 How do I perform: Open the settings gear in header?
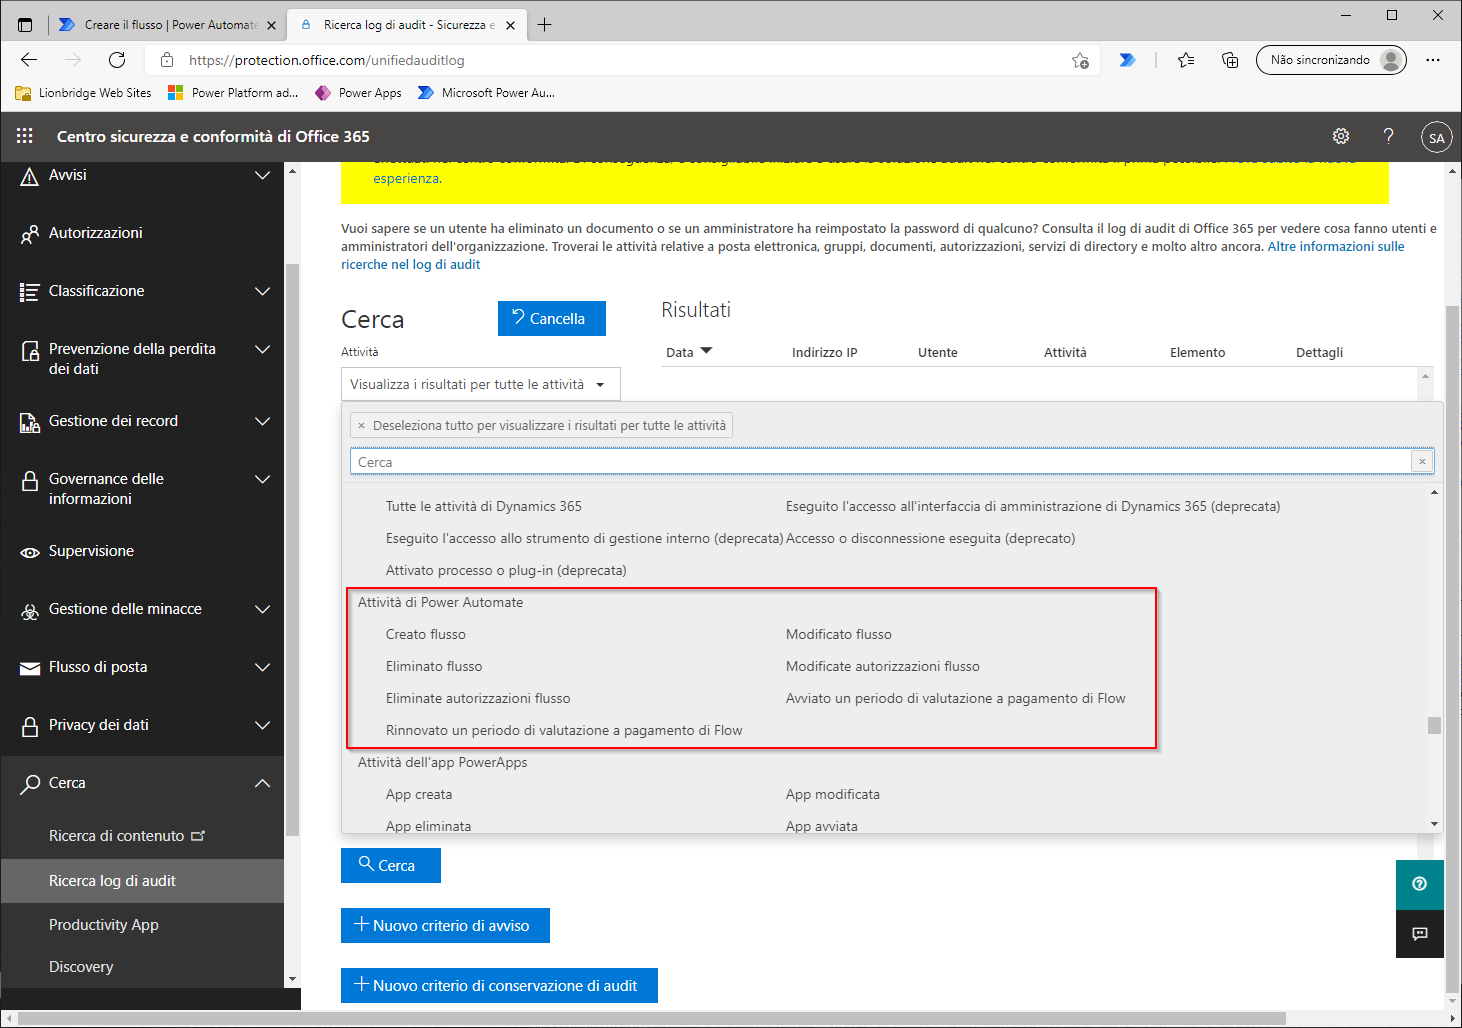[1341, 136]
